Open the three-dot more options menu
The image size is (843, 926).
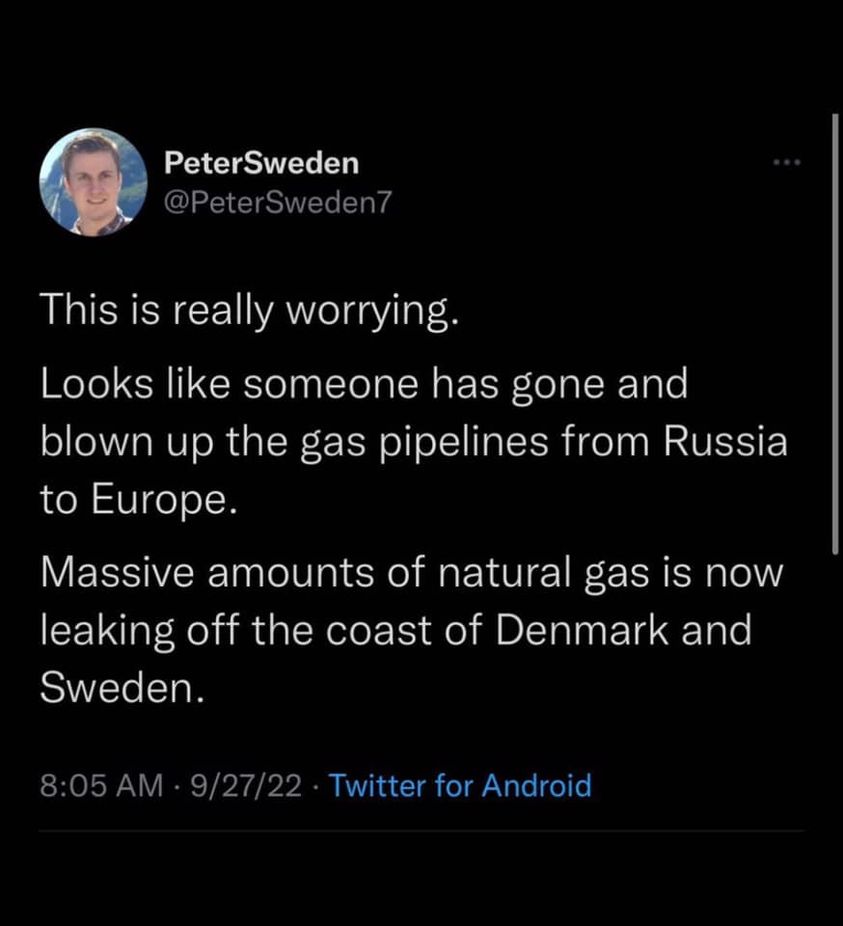coord(786,163)
